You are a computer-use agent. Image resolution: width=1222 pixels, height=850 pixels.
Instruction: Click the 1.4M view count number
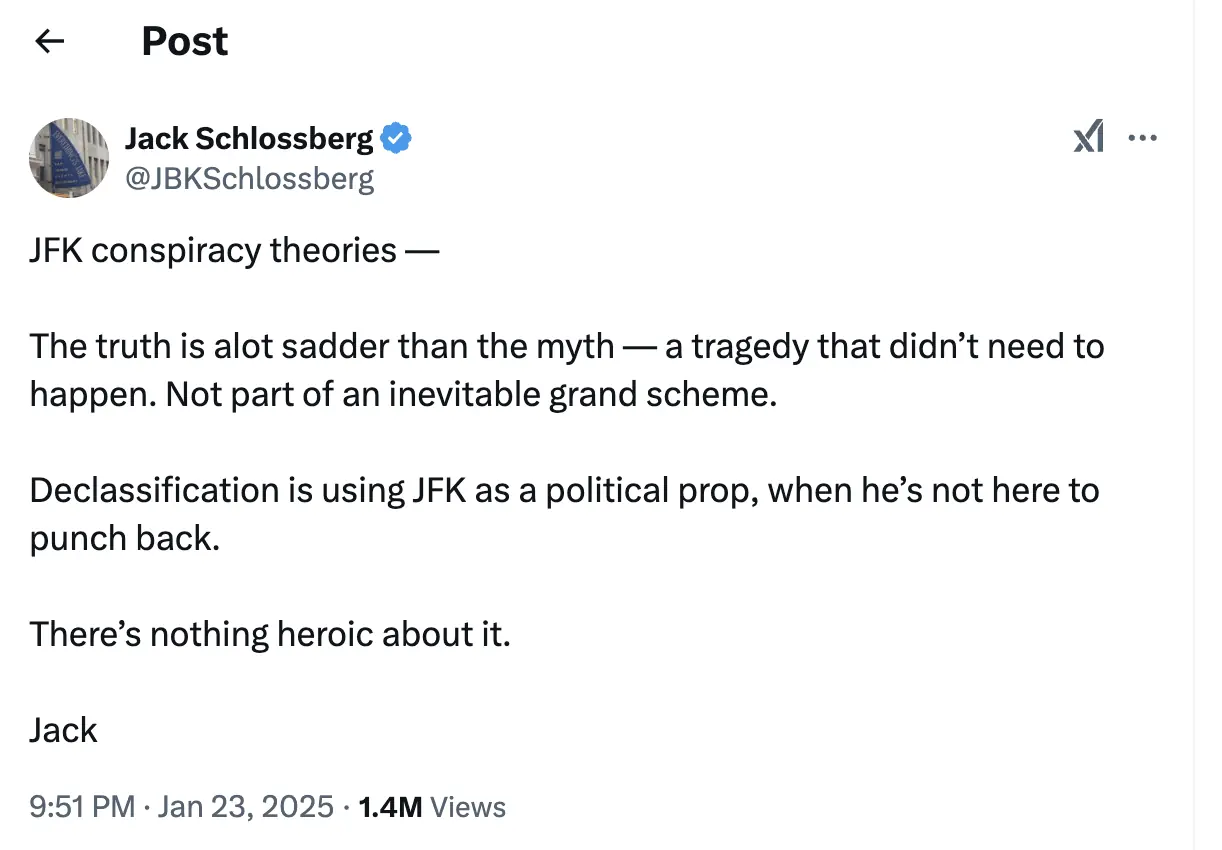pos(390,807)
